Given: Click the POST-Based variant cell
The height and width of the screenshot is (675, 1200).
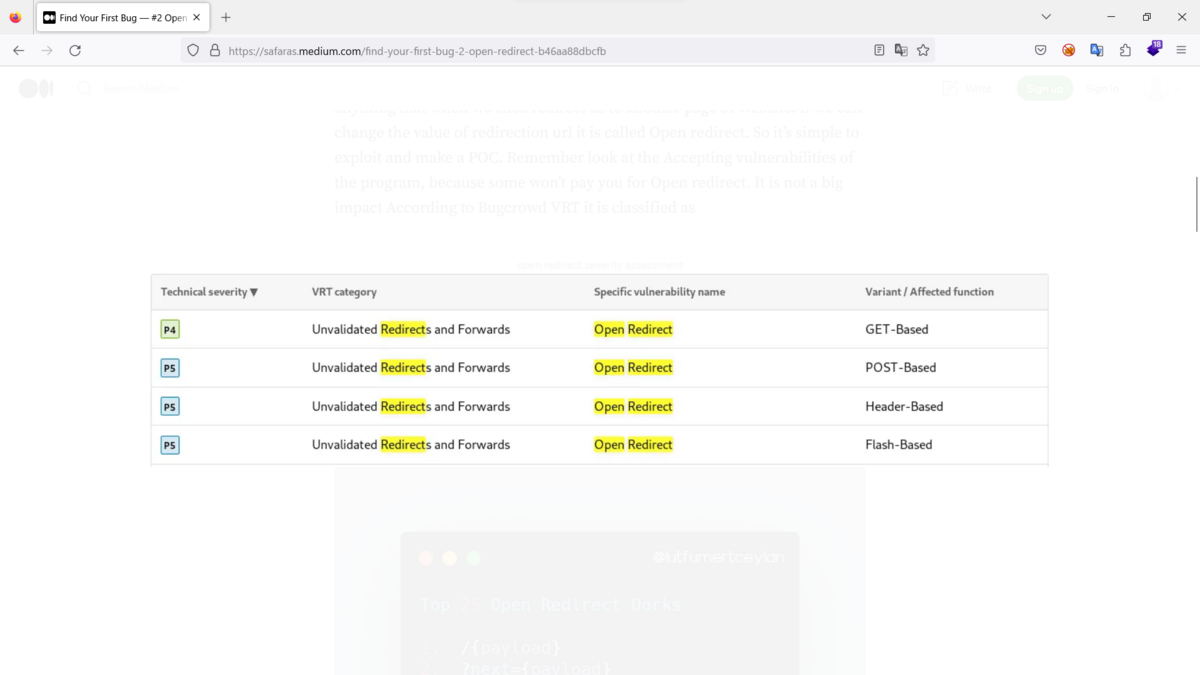Looking at the screenshot, I should (x=900, y=368).
